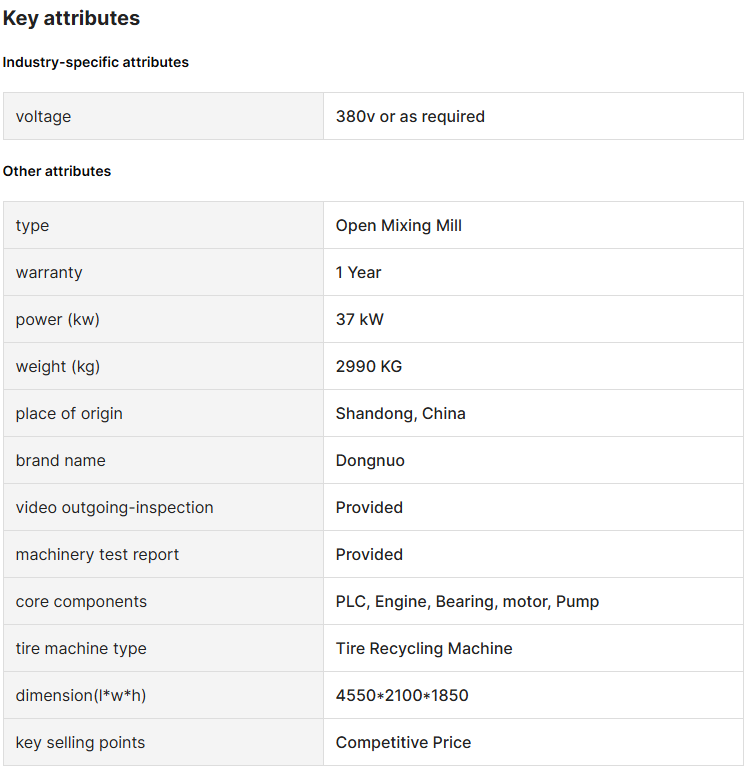Click the voltage label cell
This screenshot has width=745, height=766.
click(163, 116)
